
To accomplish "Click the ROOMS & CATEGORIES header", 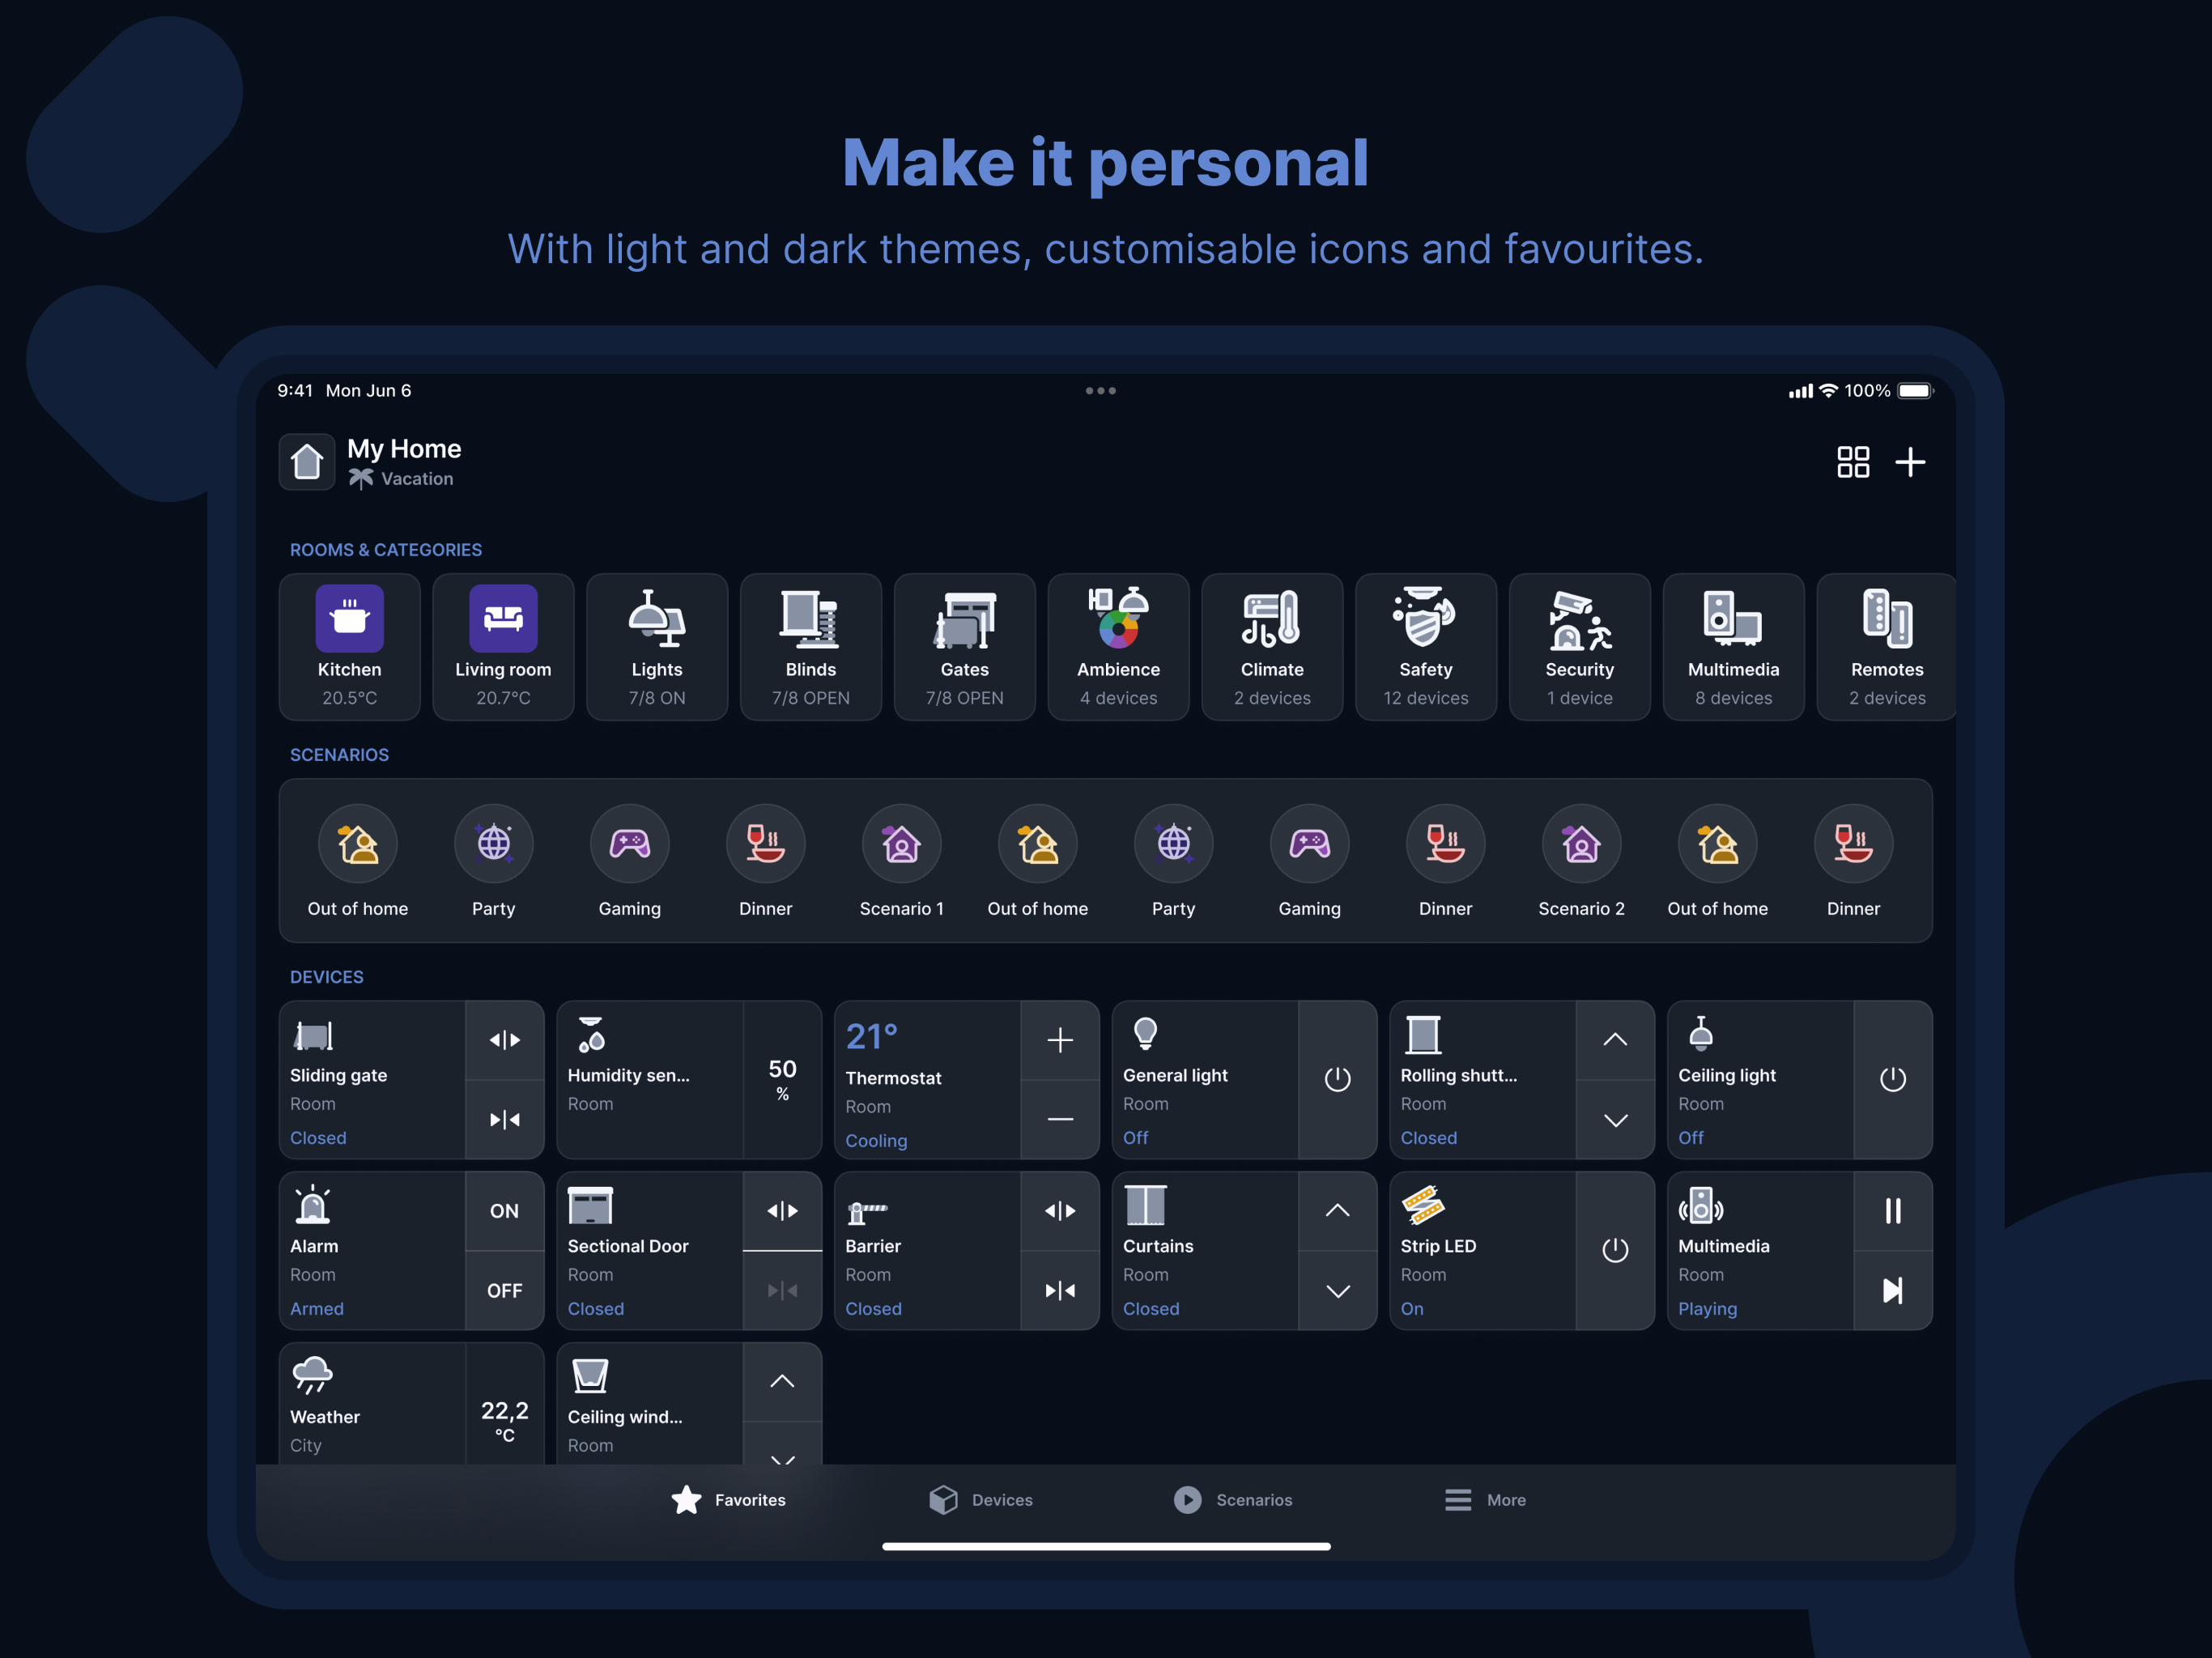I will tap(386, 550).
